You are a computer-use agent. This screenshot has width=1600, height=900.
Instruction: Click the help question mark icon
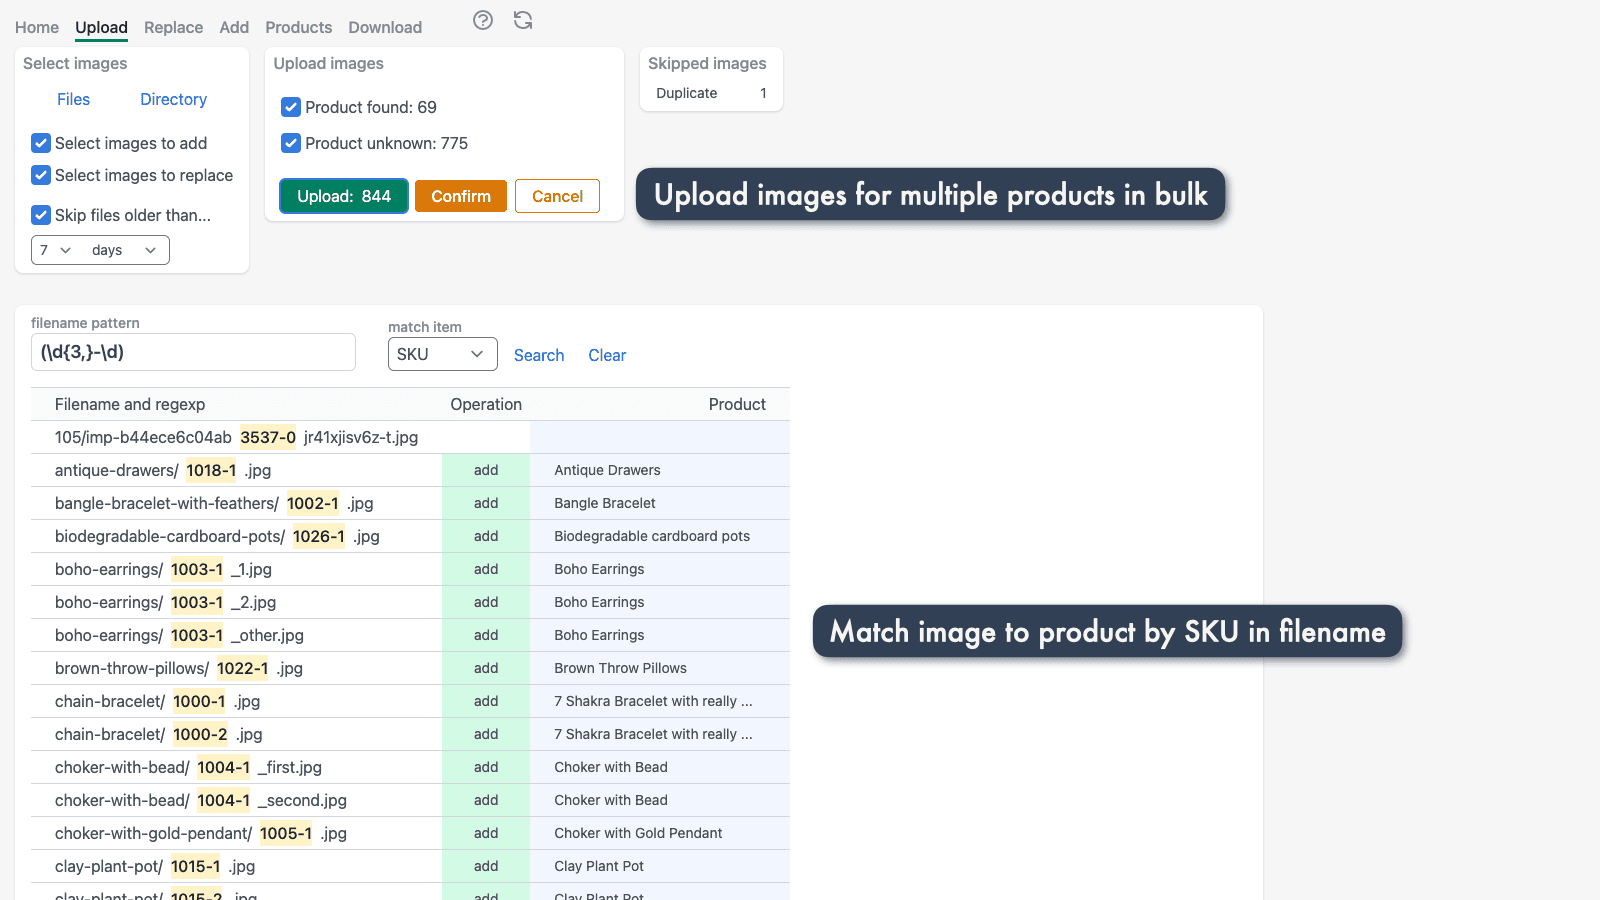point(483,20)
